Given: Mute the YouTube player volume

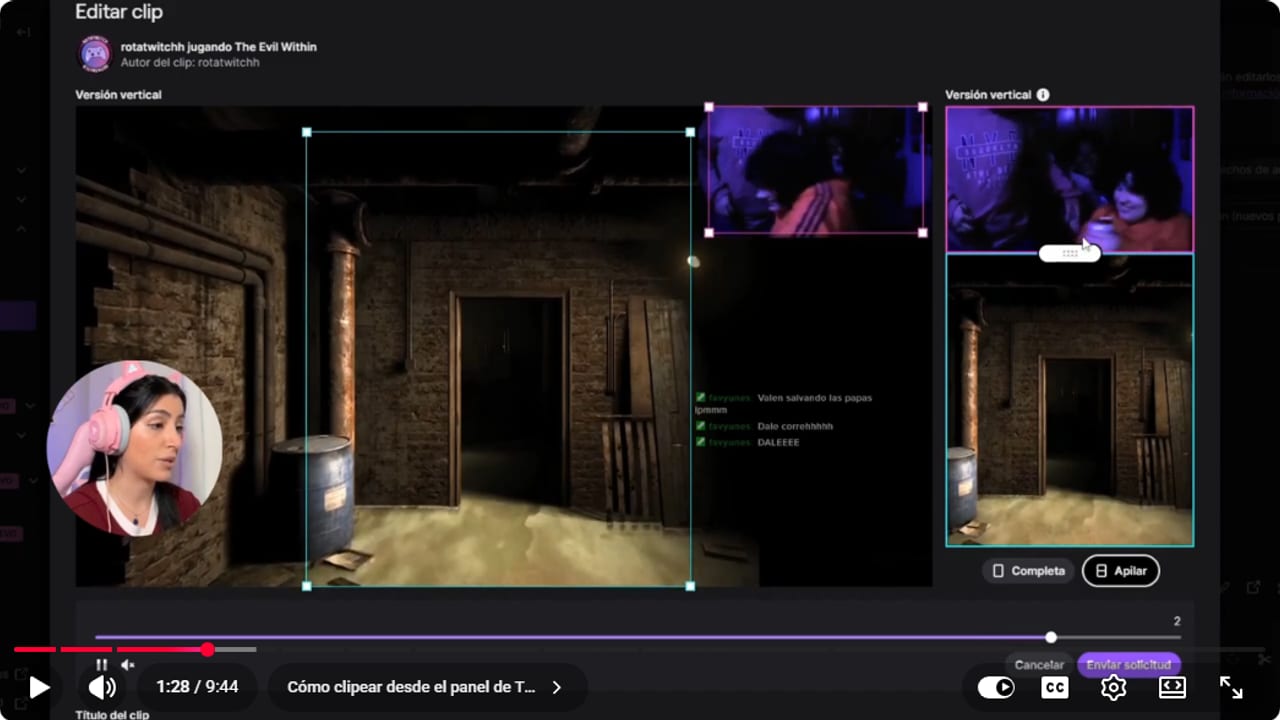Looking at the screenshot, I should click(102, 687).
